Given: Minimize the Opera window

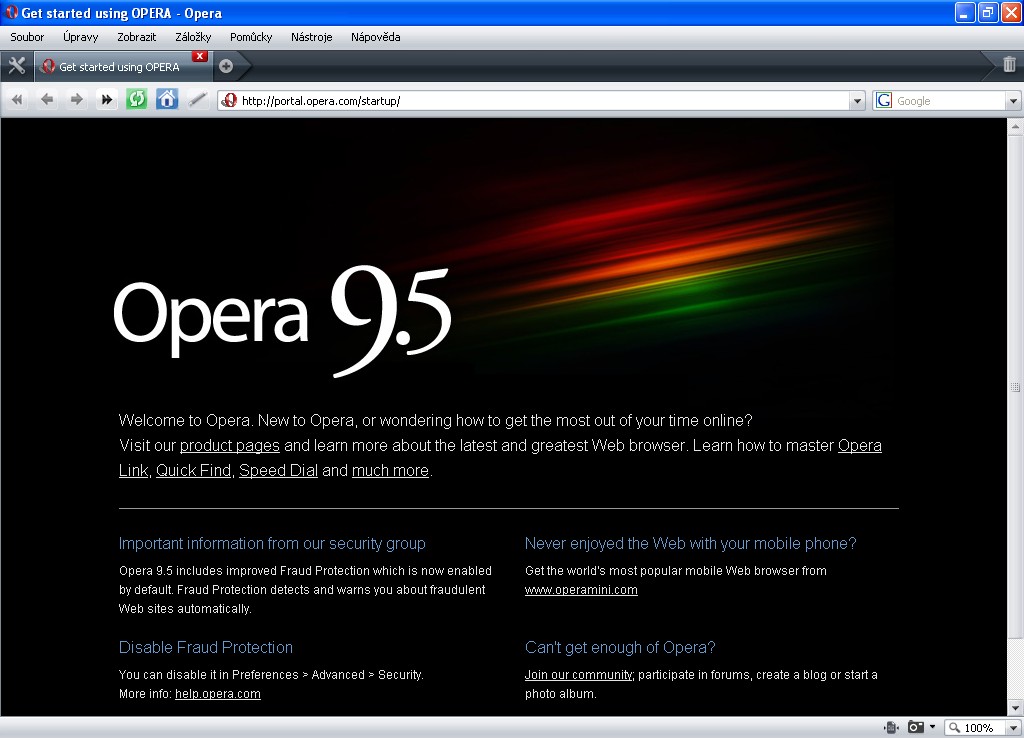Looking at the screenshot, I should pos(965,12).
